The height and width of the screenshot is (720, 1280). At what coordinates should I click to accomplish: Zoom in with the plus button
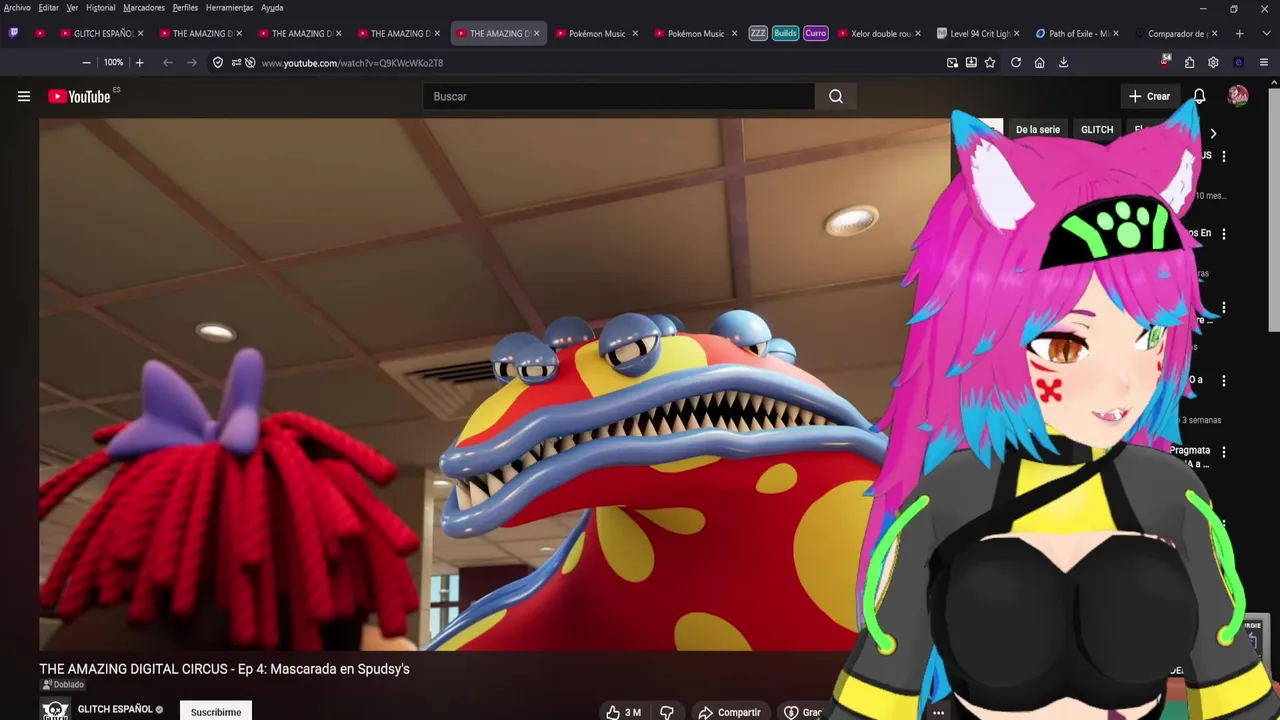(139, 62)
